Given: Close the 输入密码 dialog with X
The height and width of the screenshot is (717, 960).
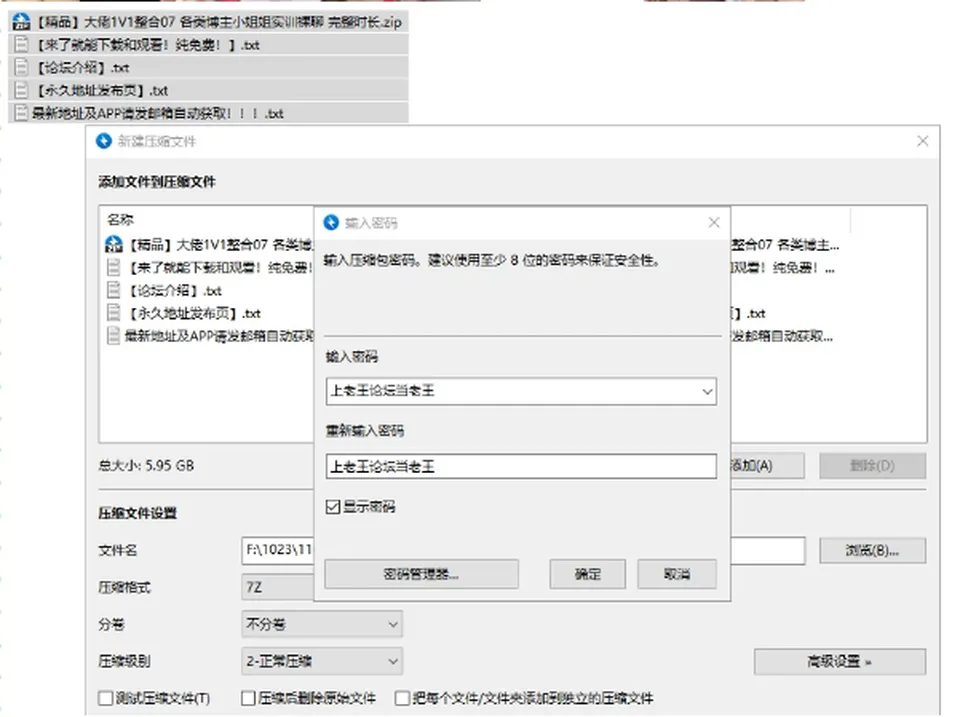Looking at the screenshot, I should (x=714, y=222).
